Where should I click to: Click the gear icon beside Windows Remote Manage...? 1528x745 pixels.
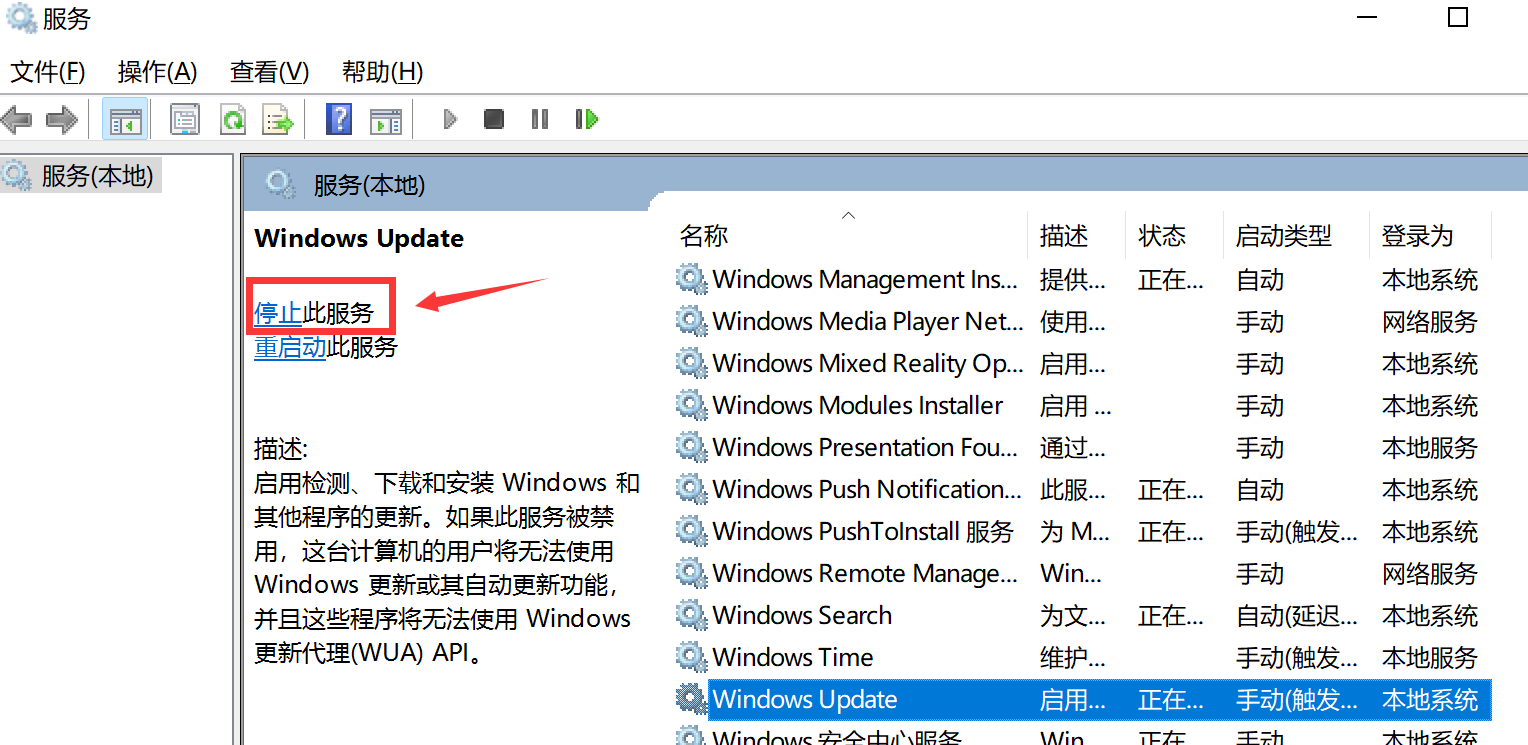point(691,573)
